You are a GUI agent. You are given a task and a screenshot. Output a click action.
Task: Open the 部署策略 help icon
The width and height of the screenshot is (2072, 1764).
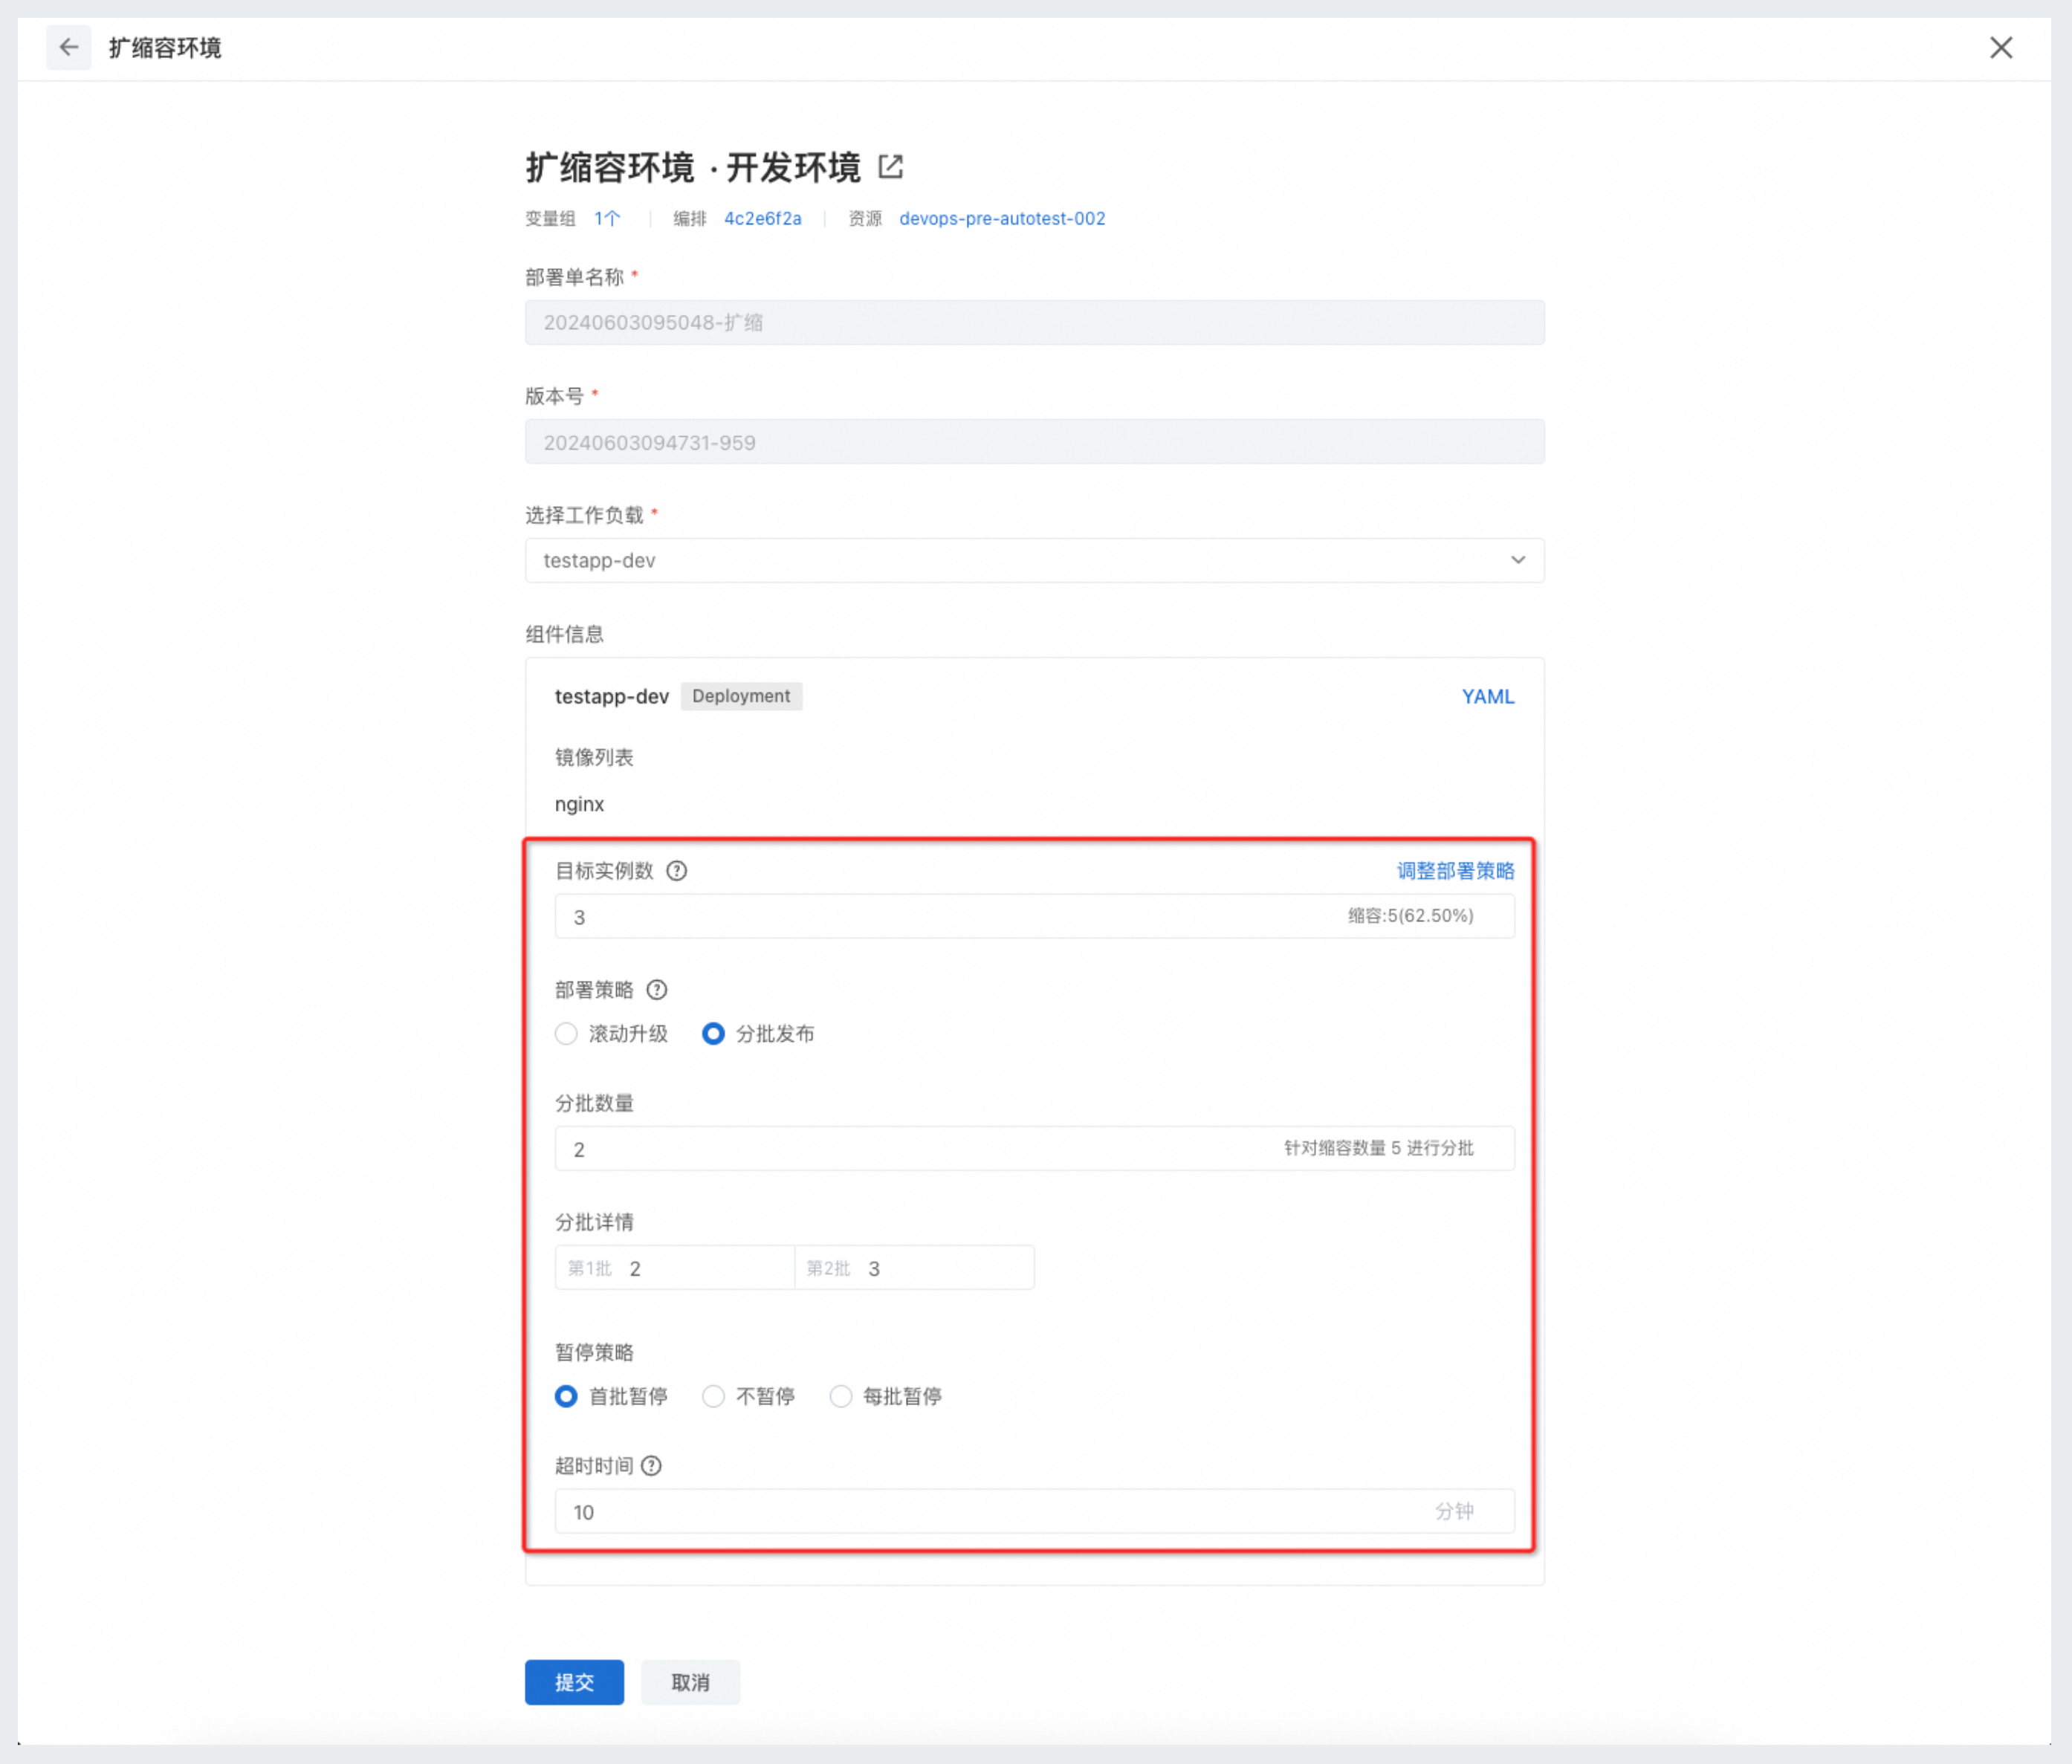pyautogui.click(x=657, y=989)
